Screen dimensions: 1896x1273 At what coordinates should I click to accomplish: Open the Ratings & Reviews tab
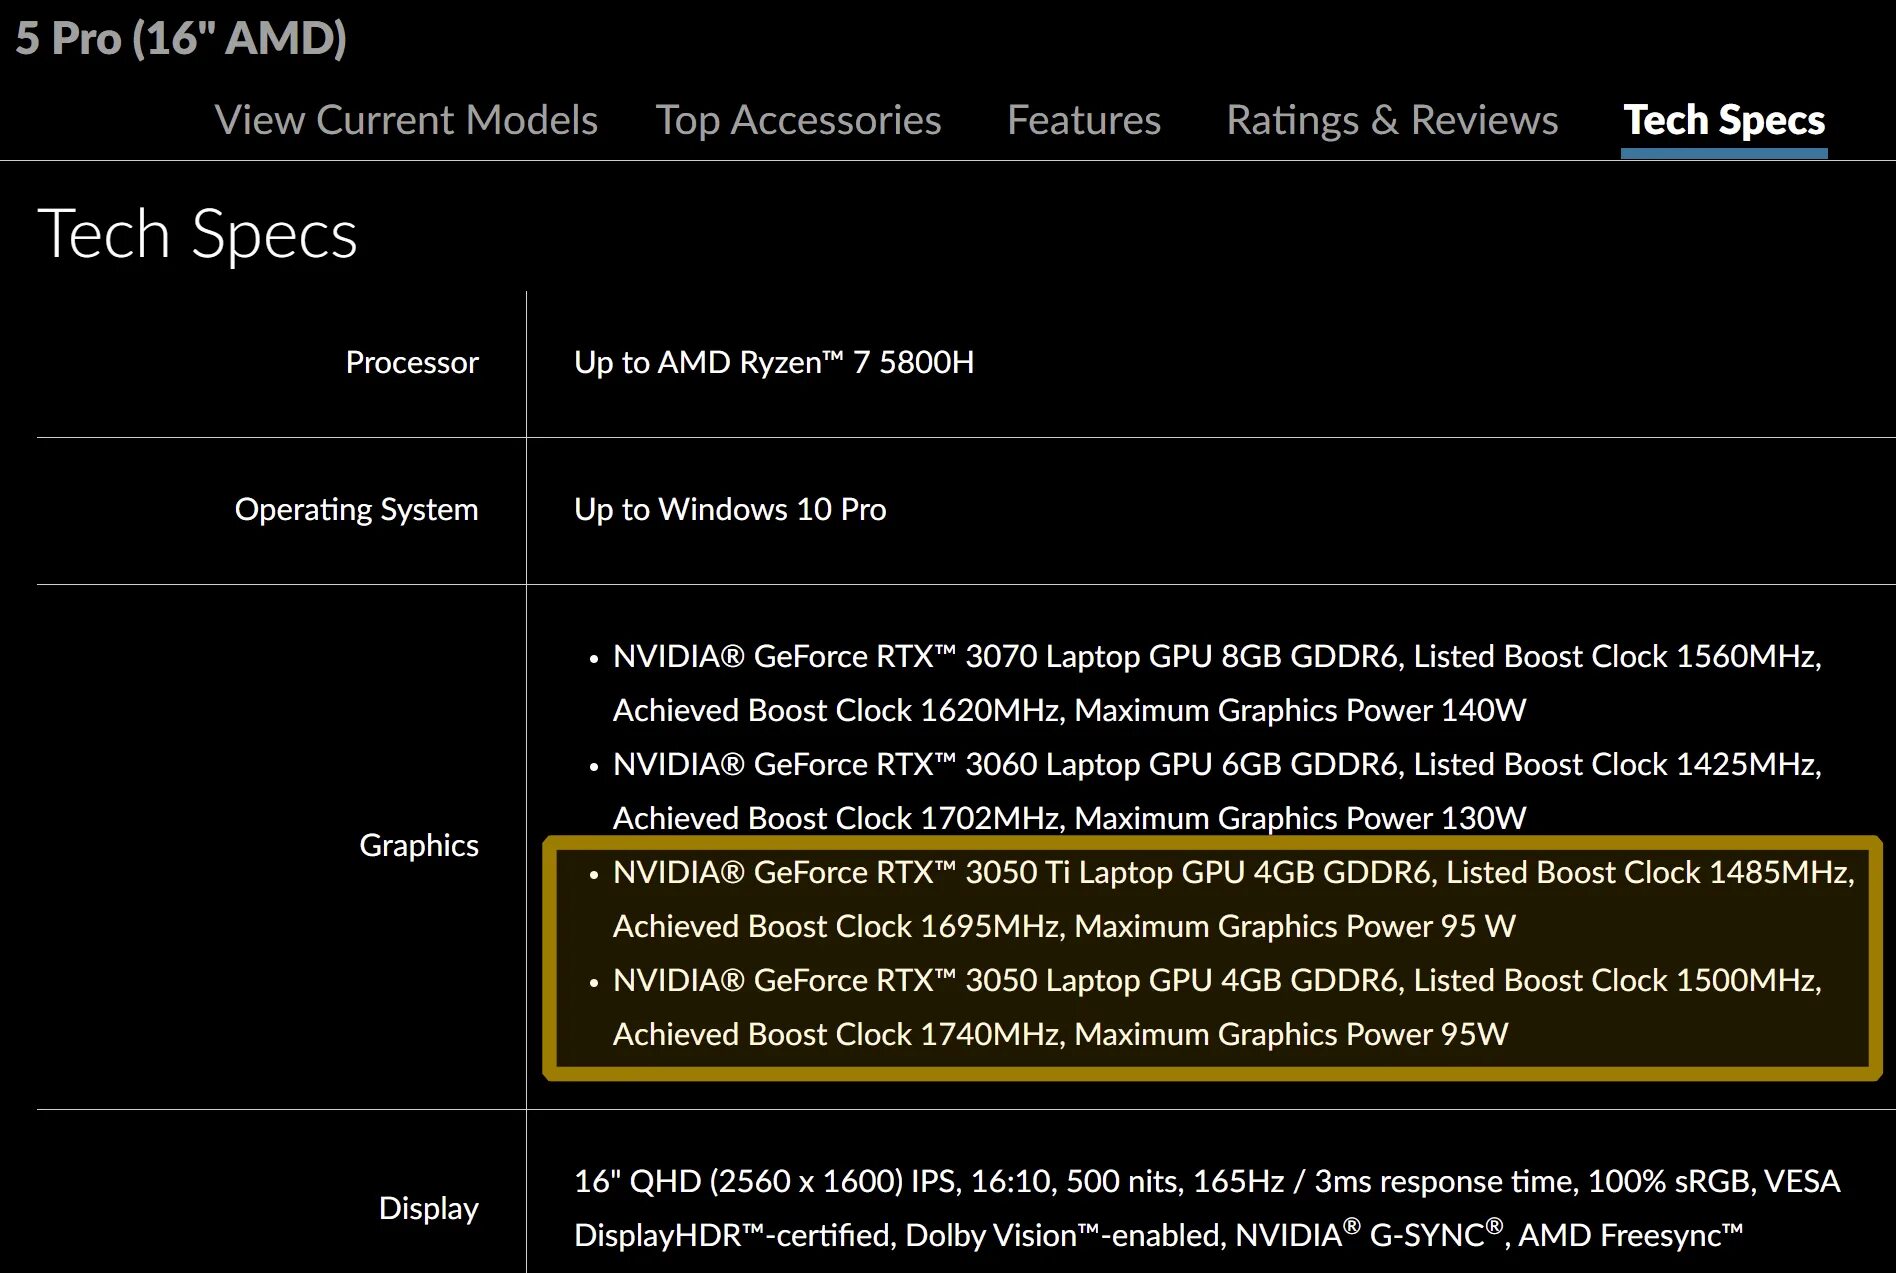1391,120
